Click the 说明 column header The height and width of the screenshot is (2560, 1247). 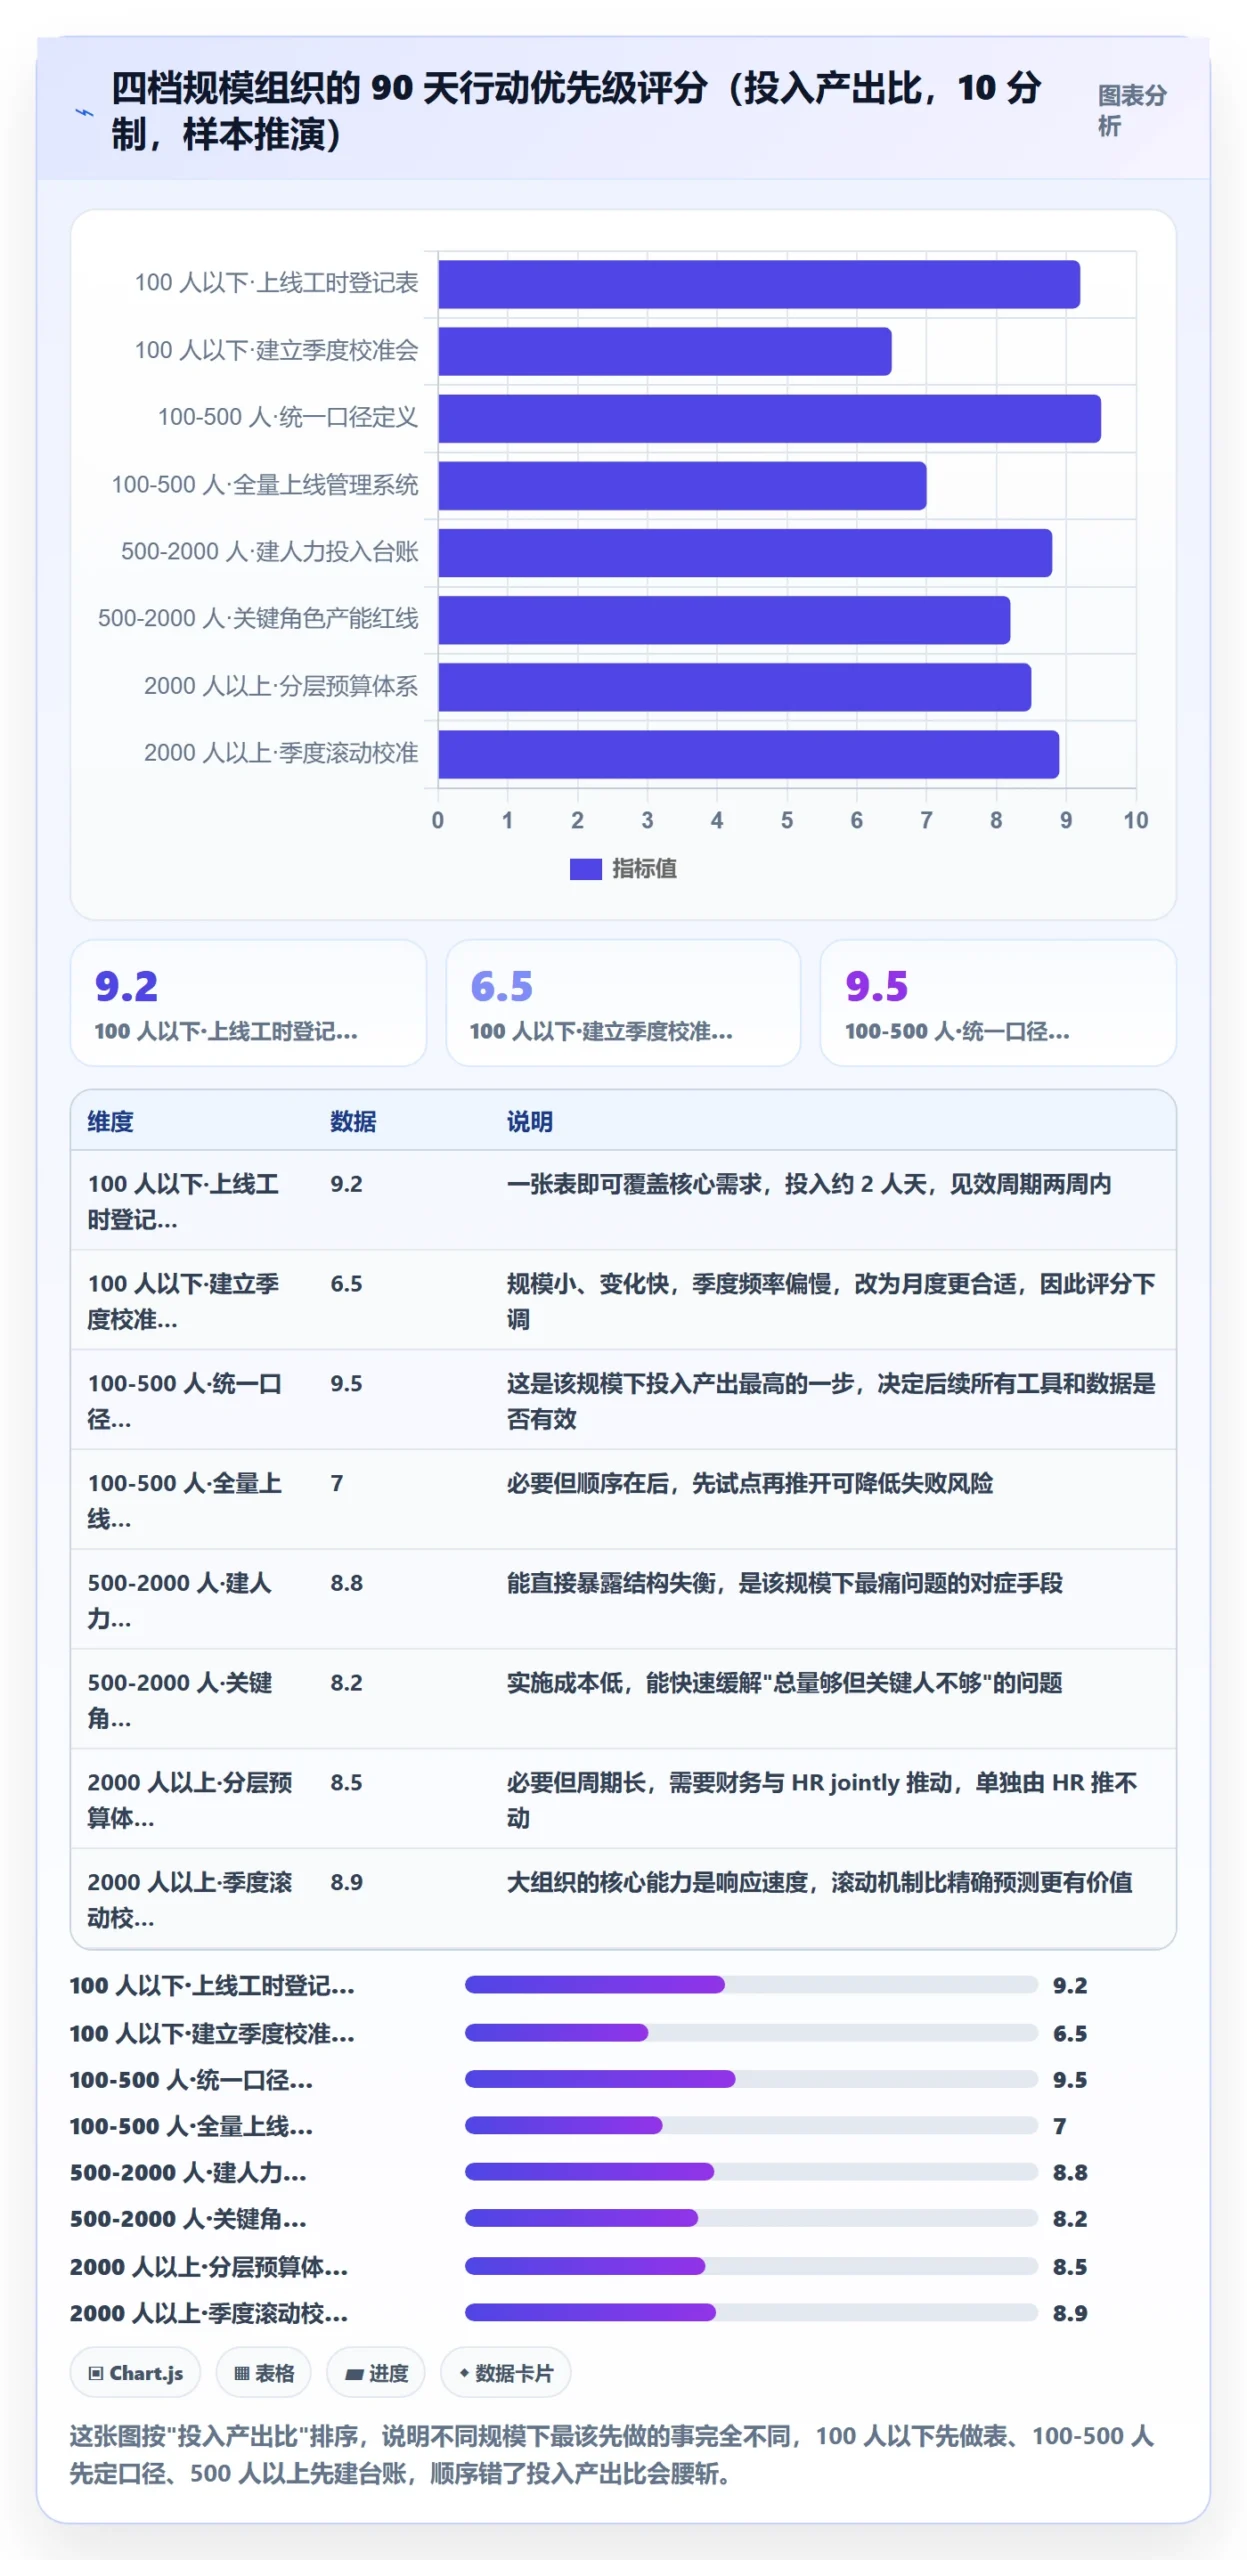point(529,1120)
